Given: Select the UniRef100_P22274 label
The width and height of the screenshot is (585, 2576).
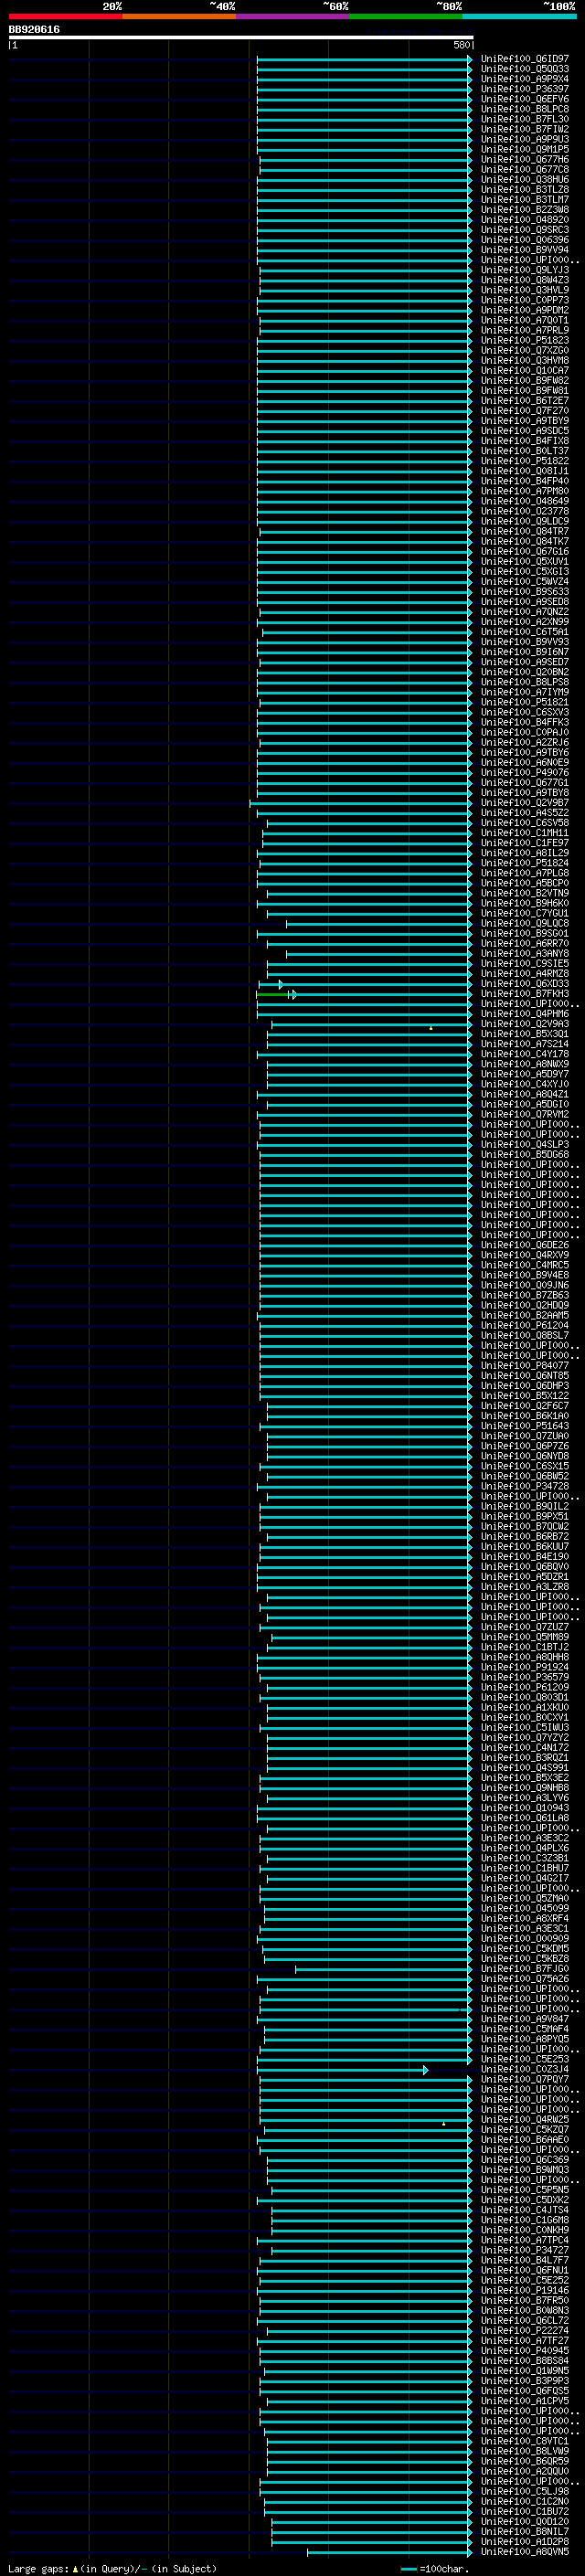Looking at the screenshot, I should pos(525,2330).
